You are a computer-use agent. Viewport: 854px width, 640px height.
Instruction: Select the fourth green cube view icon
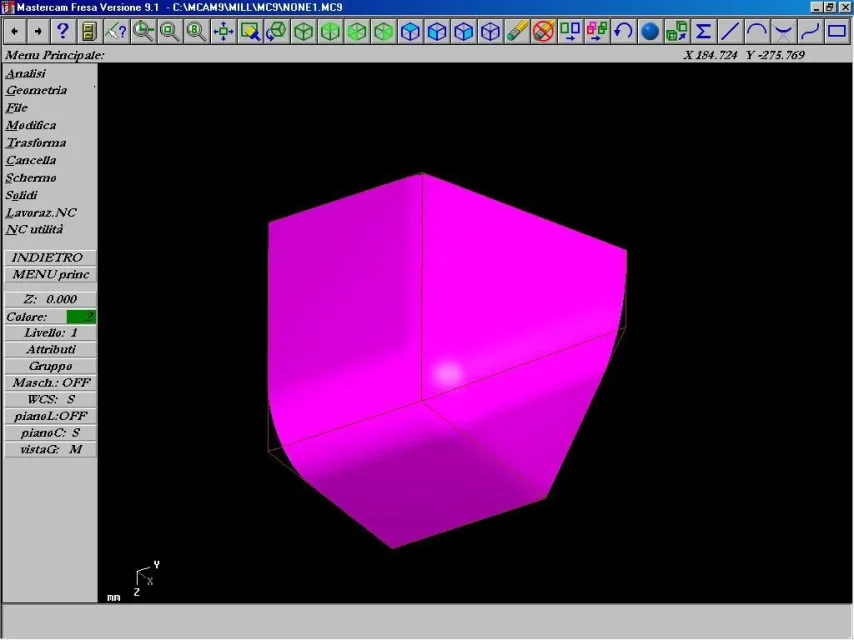pyautogui.click(x=383, y=31)
